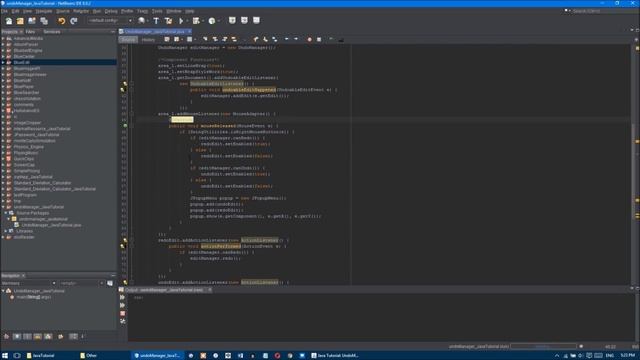Click the New Project toolbar icon
Screen dimensions: 640x360
point(20,21)
